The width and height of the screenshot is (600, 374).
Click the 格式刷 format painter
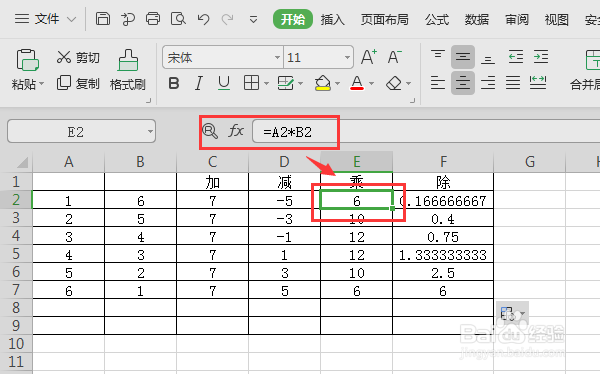(x=128, y=70)
